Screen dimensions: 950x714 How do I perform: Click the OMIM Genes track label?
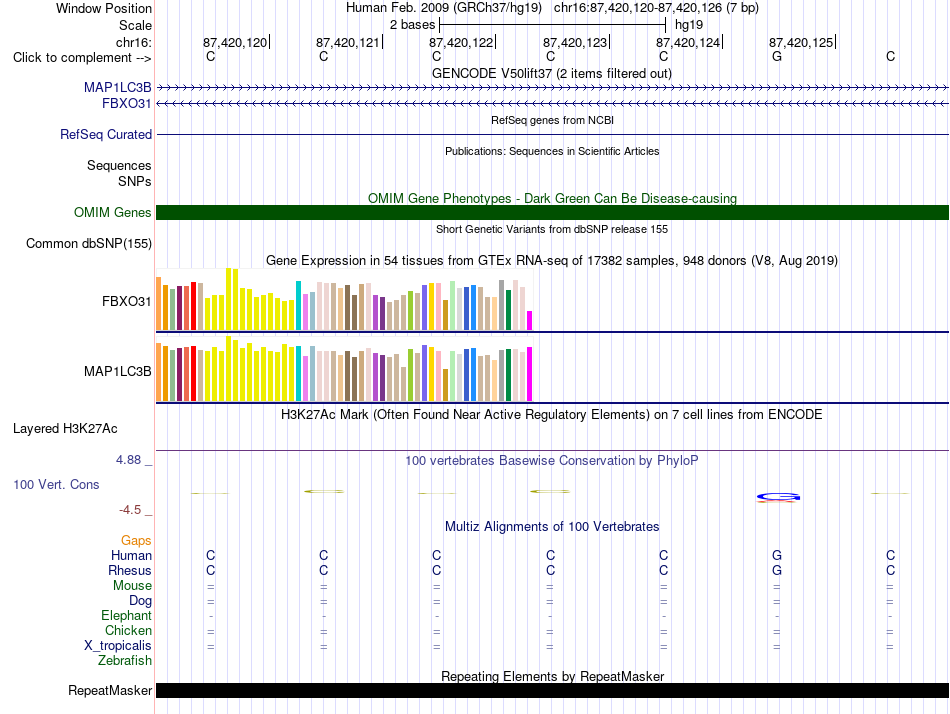(113, 212)
